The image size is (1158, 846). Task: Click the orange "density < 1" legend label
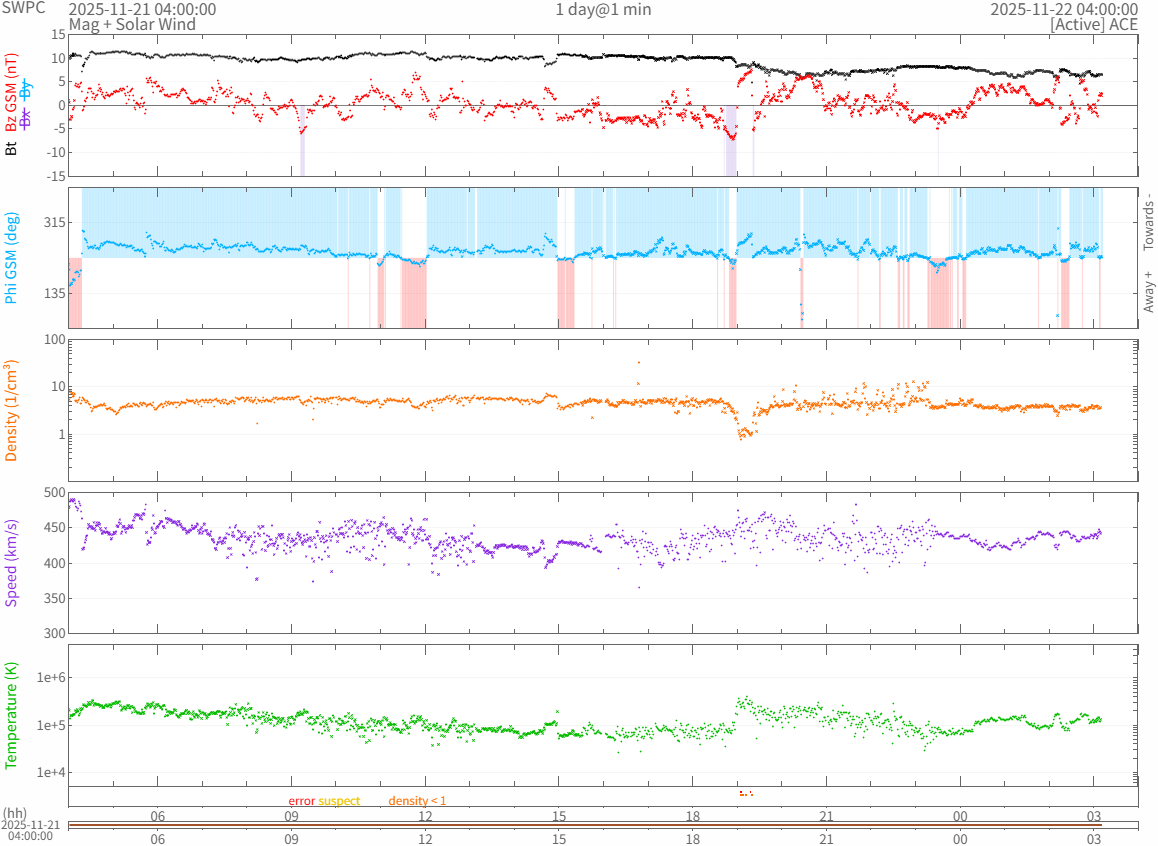[x=417, y=801]
